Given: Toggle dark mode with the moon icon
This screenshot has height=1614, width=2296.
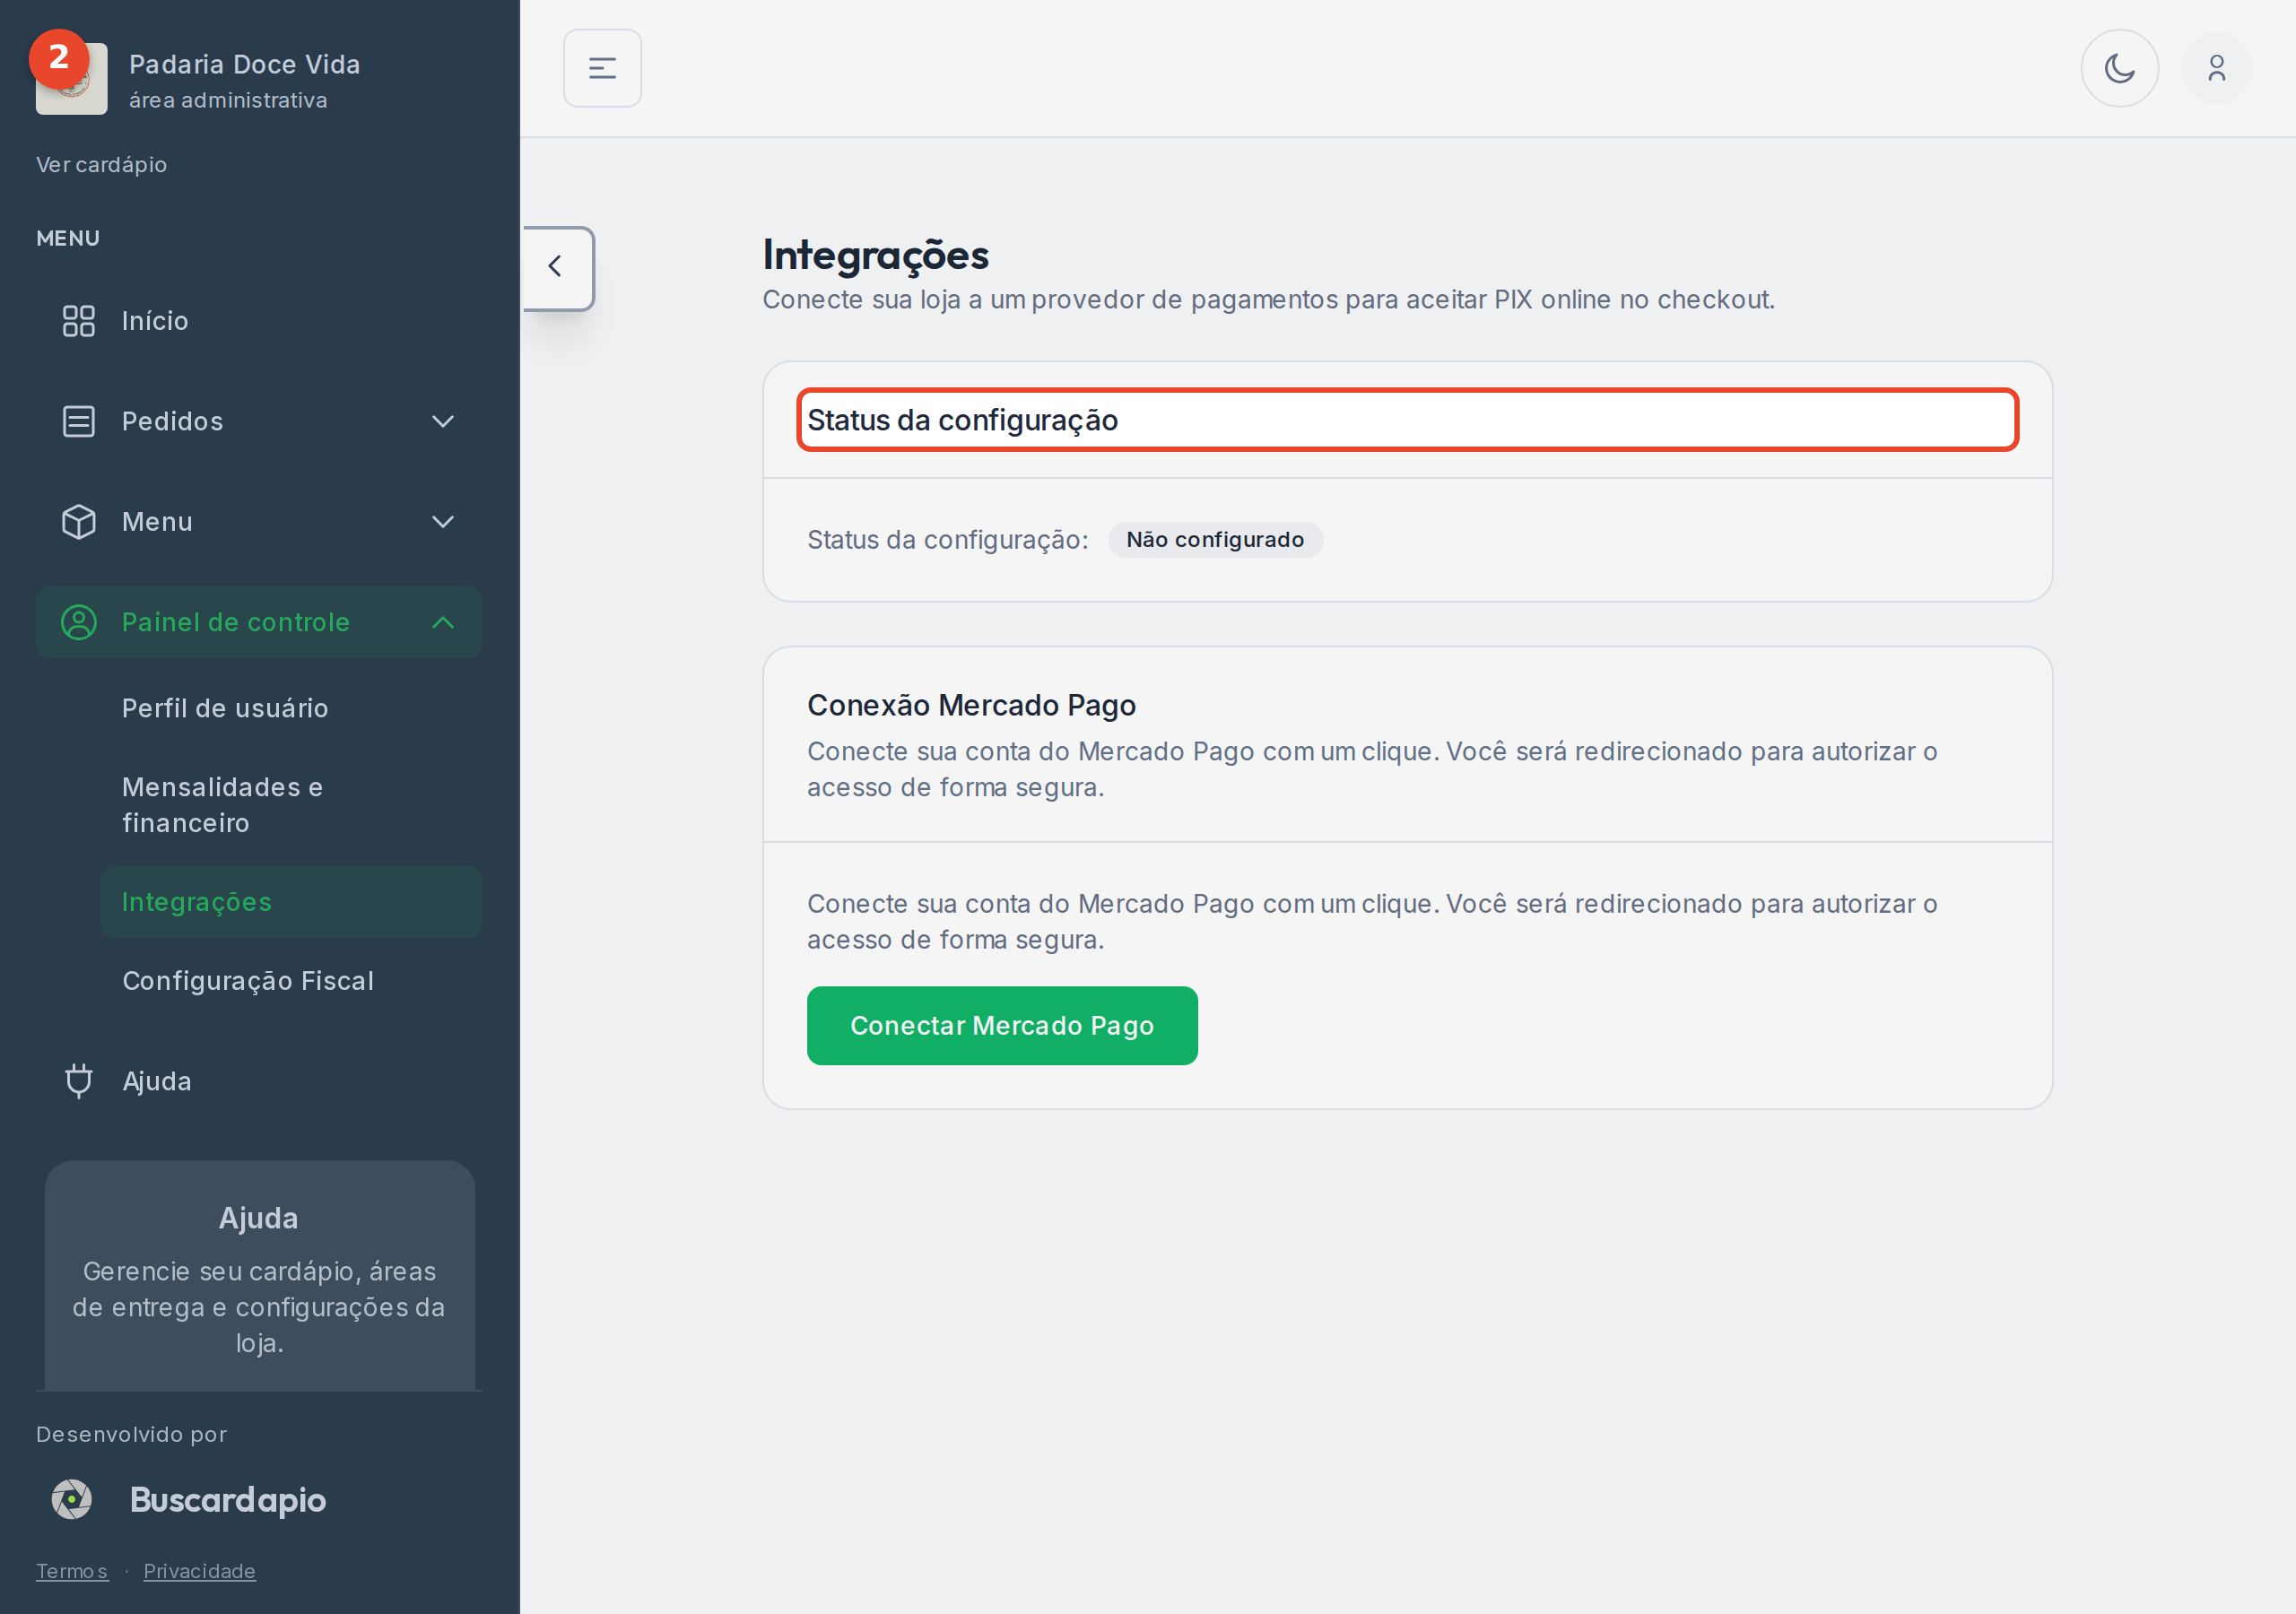Looking at the screenshot, I should [2119, 68].
